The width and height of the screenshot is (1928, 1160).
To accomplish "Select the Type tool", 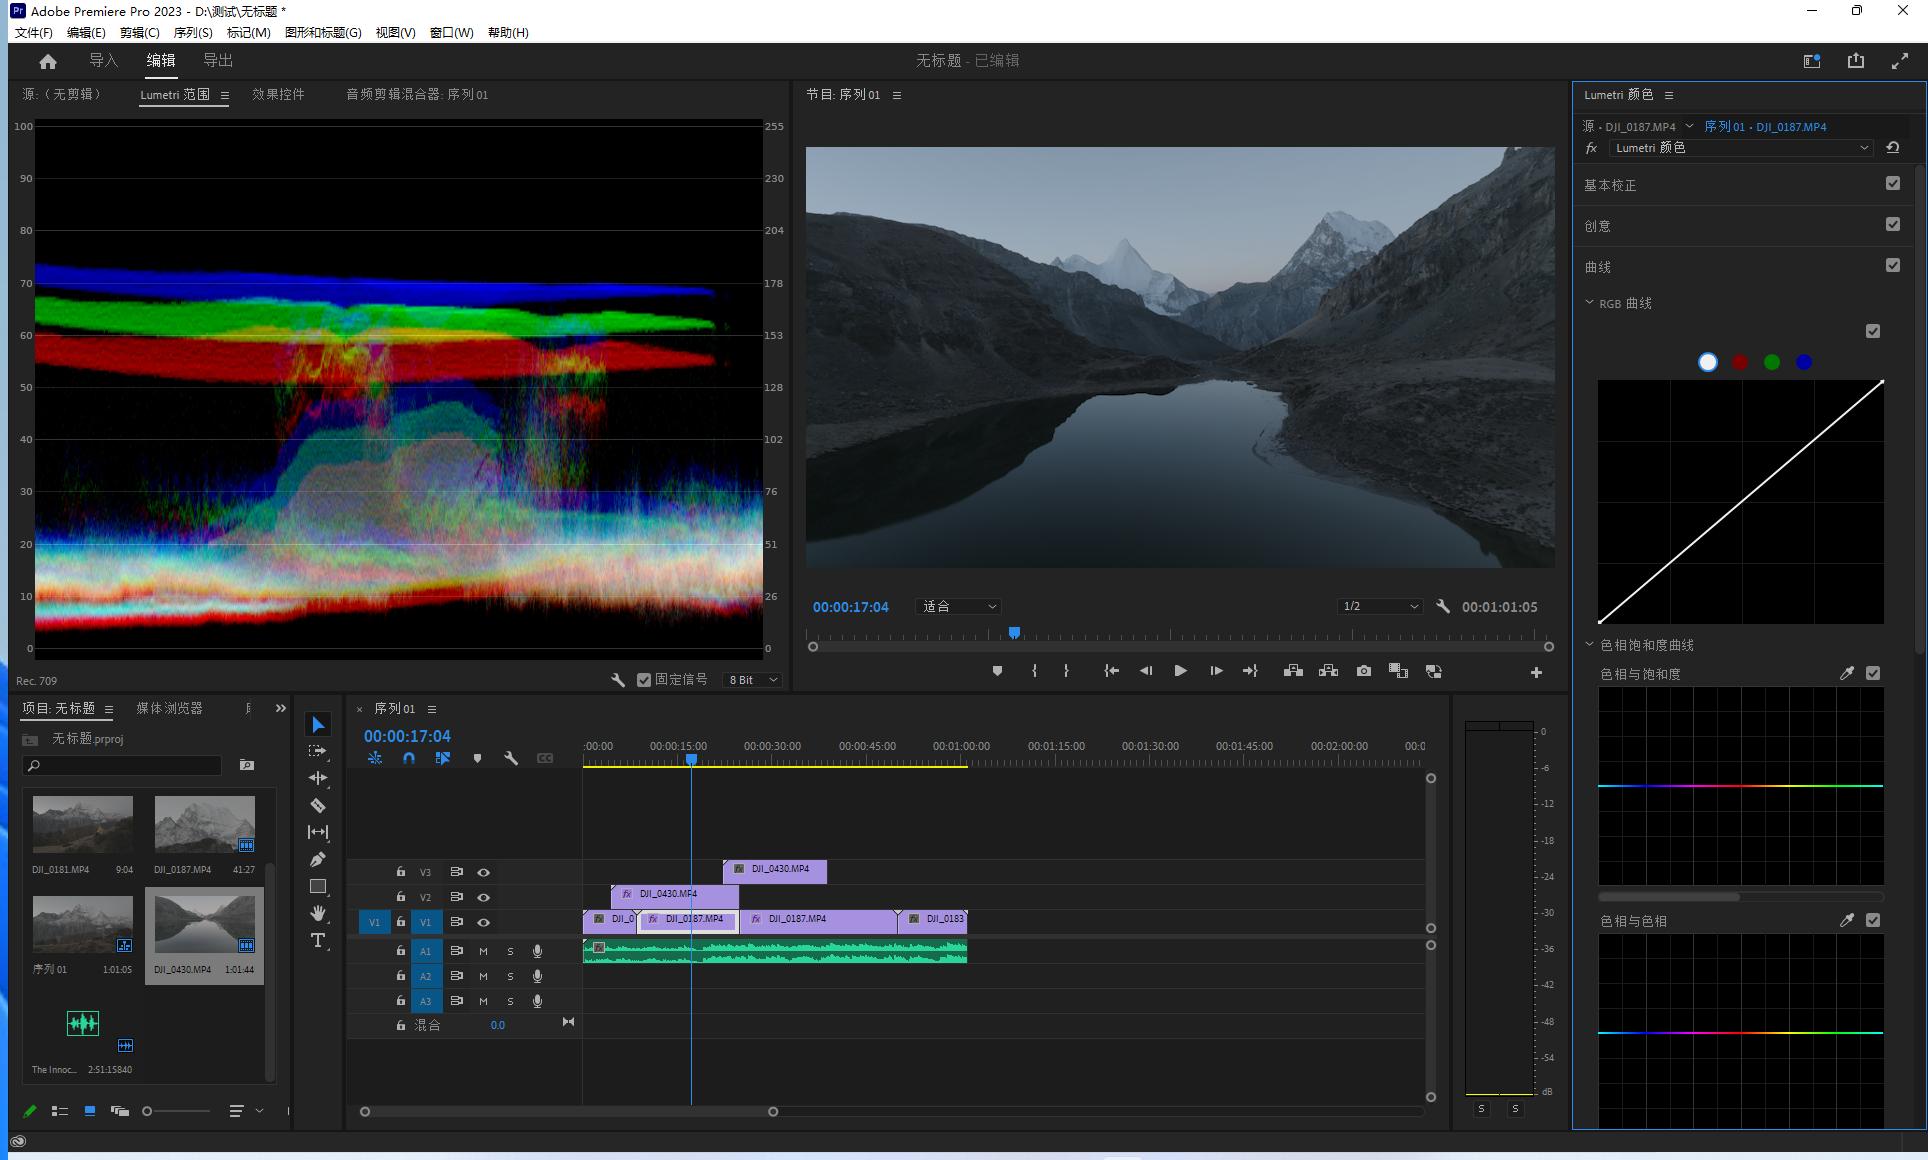I will pyautogui.click(x=318, y=940).
